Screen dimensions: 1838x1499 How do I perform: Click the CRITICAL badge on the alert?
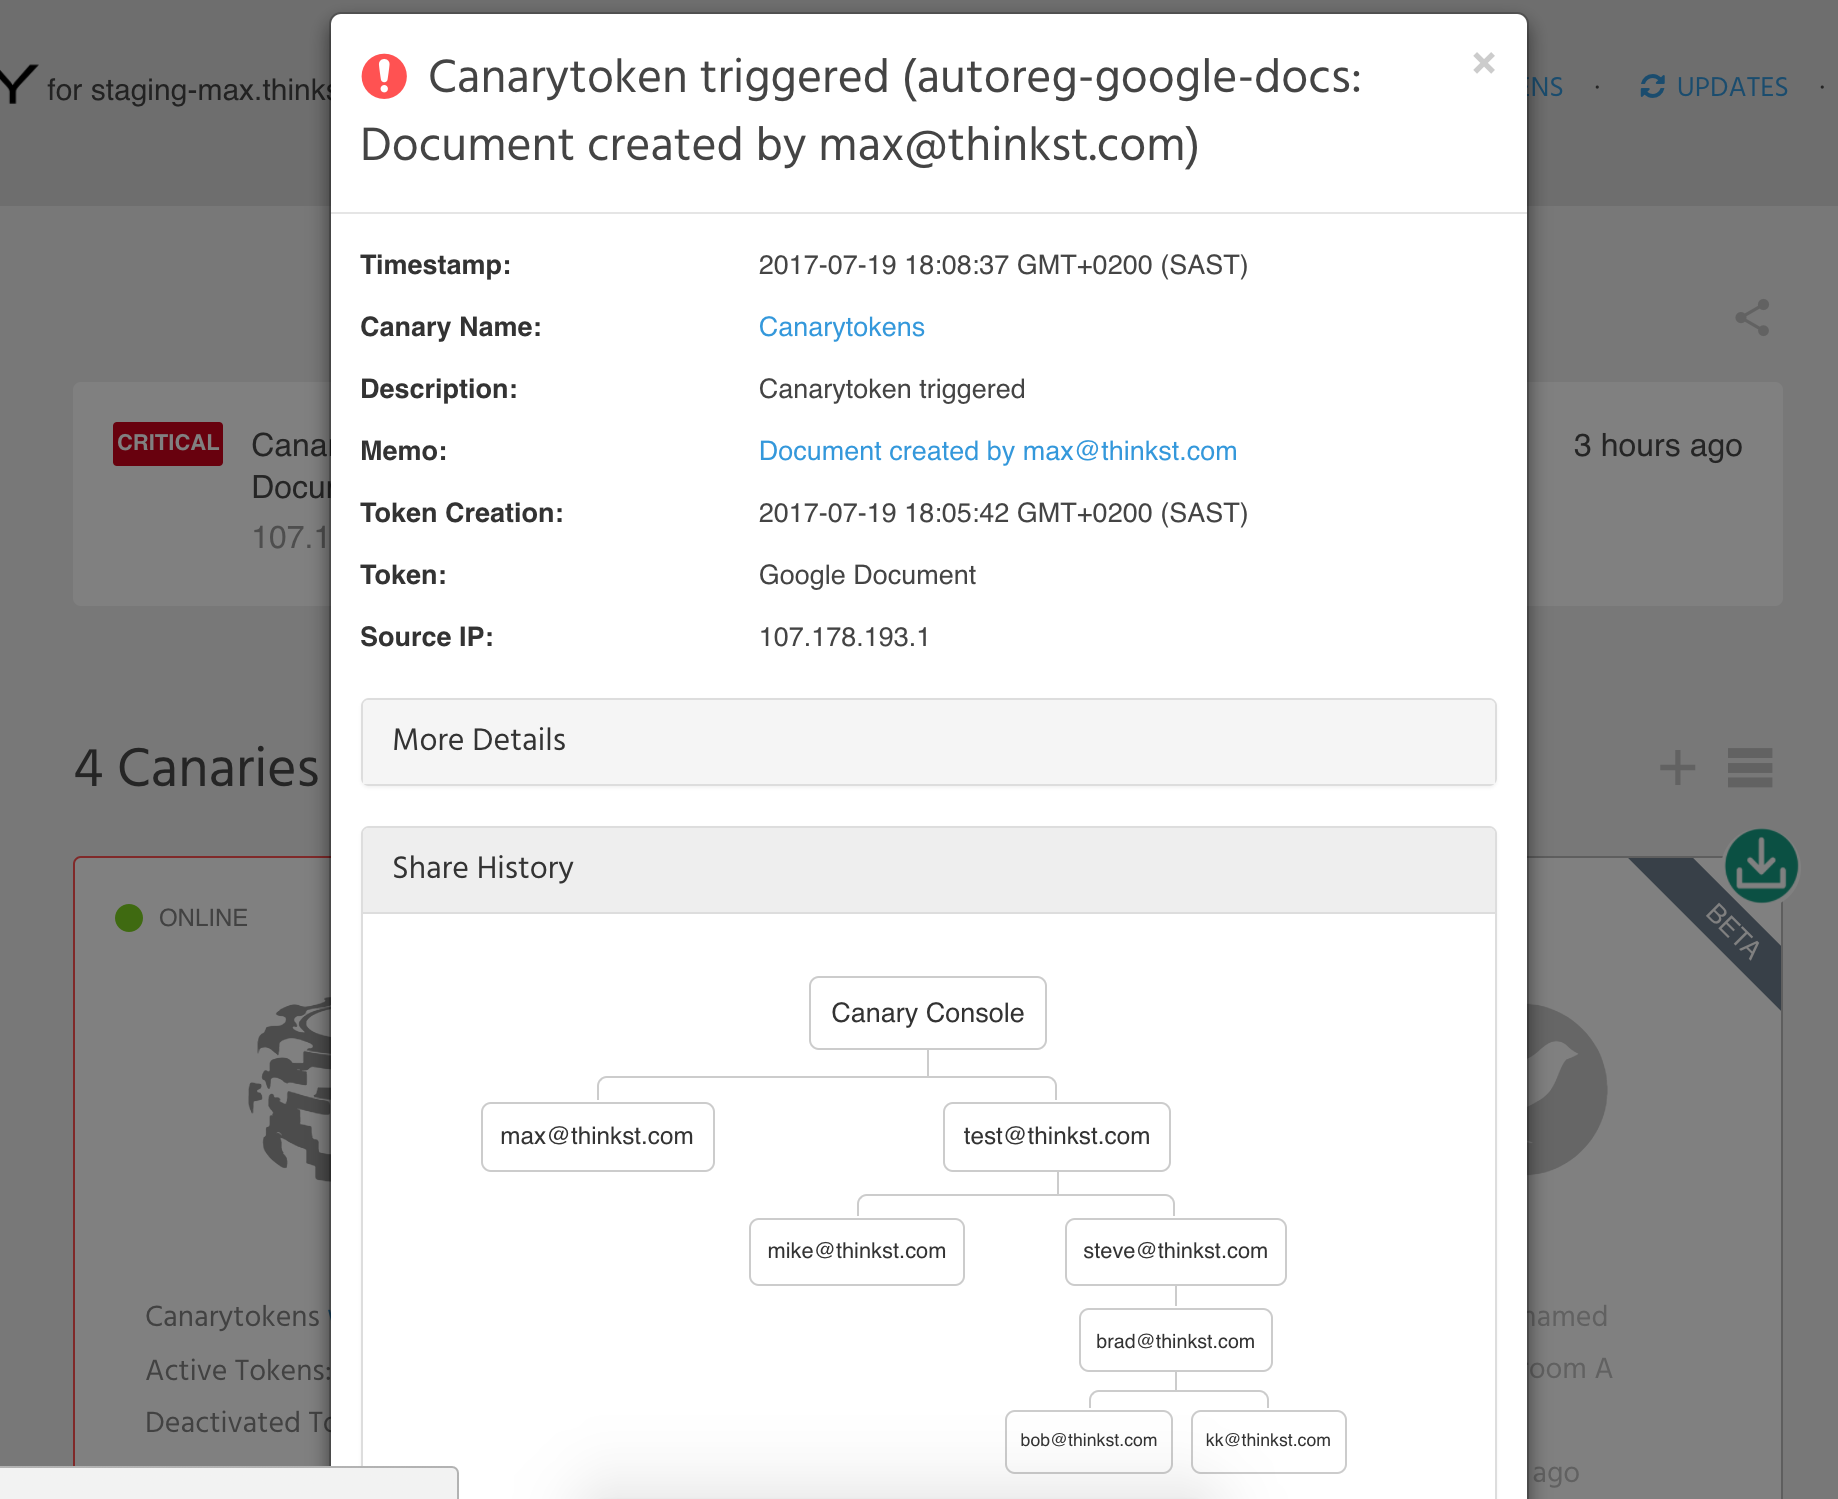point(168,443)
